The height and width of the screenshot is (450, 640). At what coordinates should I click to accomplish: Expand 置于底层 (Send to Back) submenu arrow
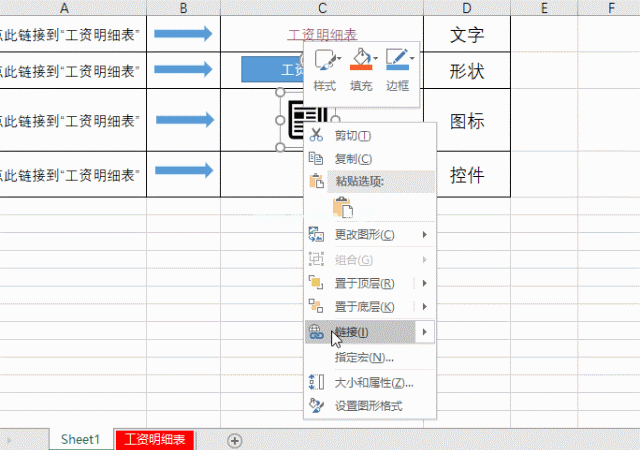[x=425, y=306]
